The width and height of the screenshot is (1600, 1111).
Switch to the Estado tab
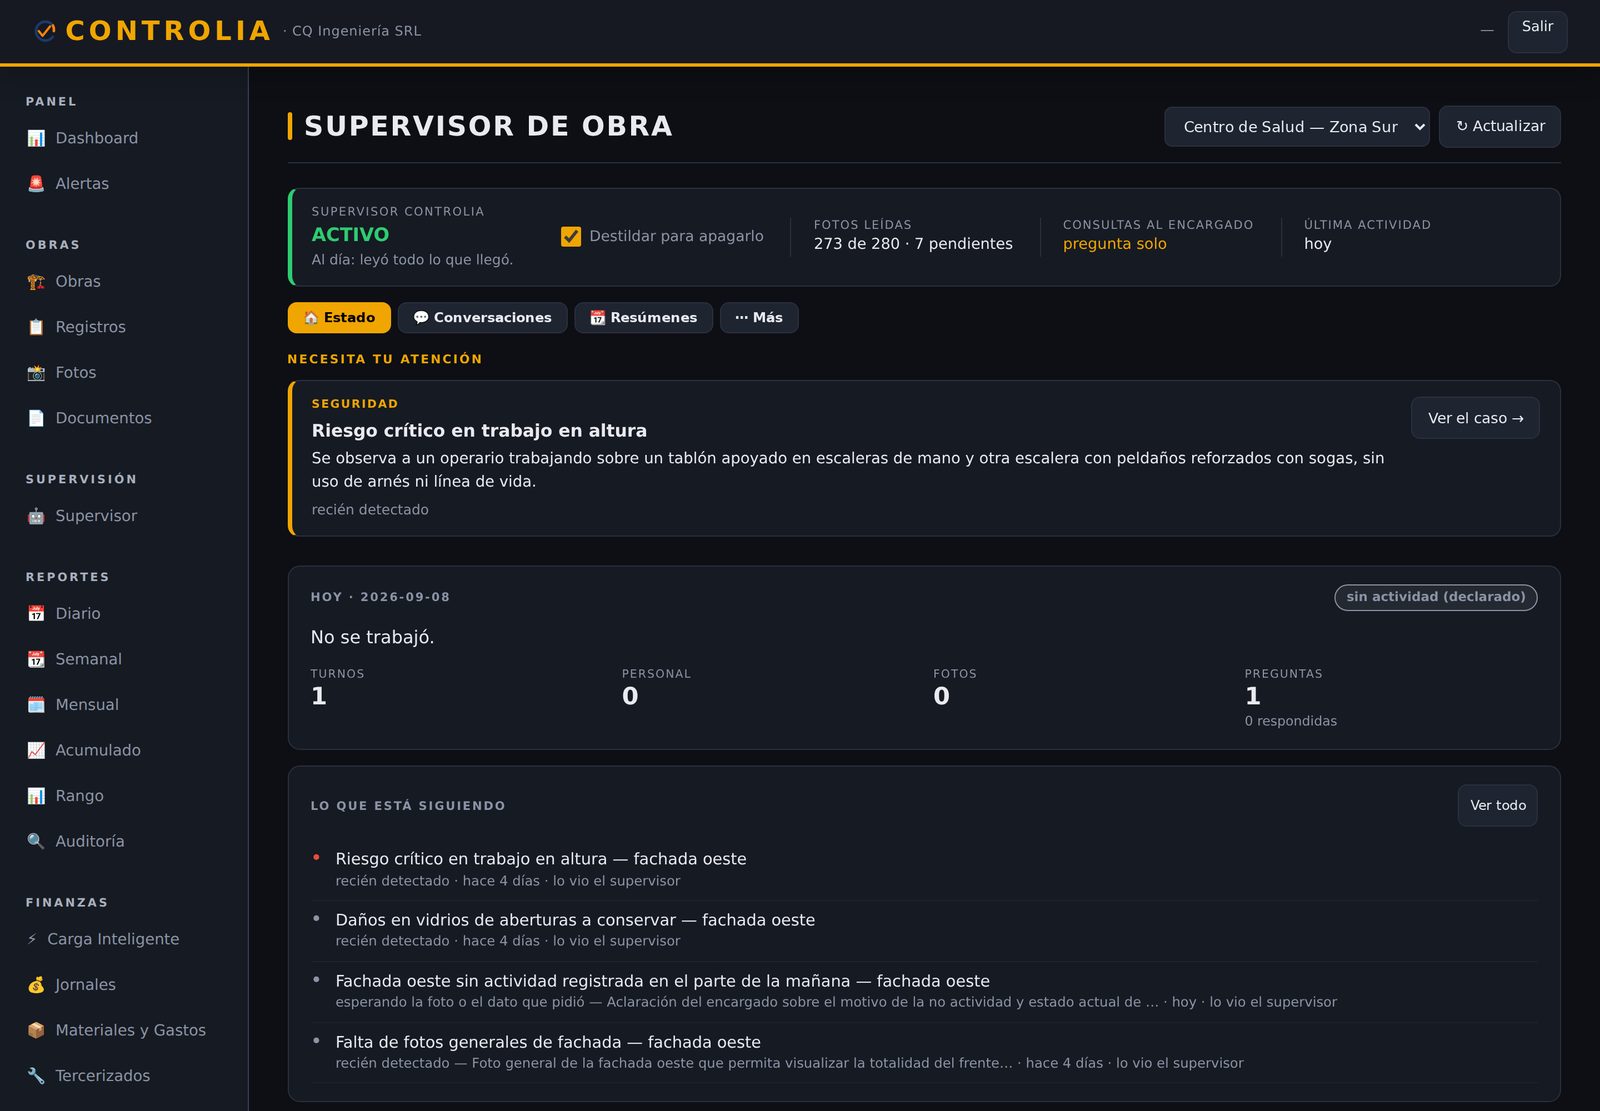coord(339,318)
